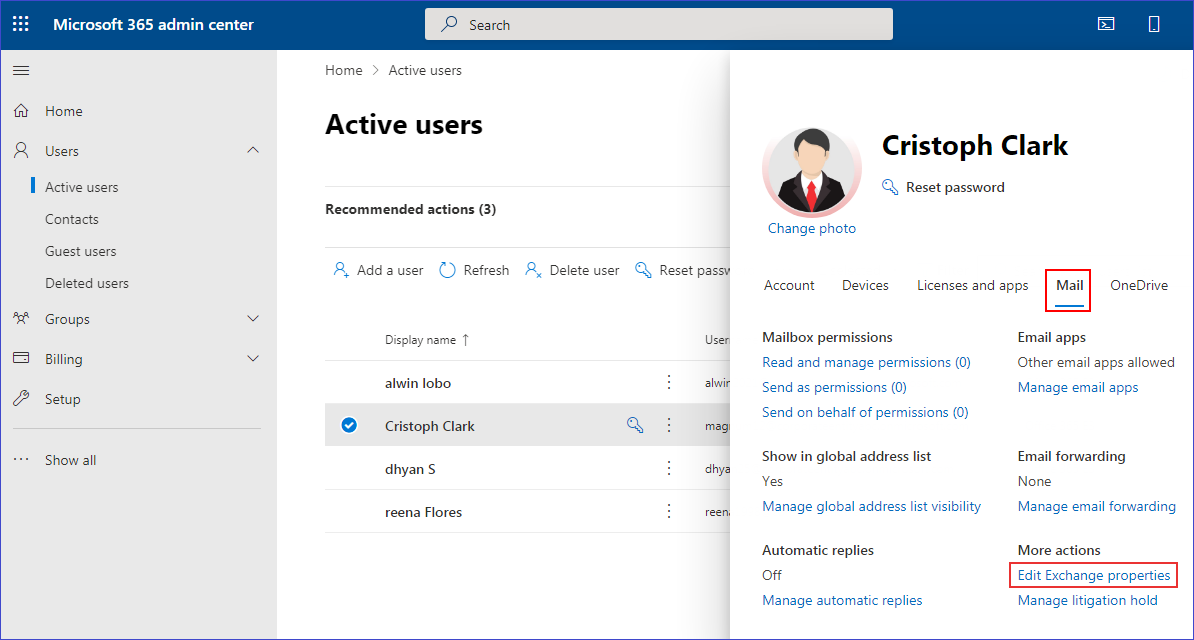Click into the Search box
The height and width of the screenshot is (640, 1194).
658,25
